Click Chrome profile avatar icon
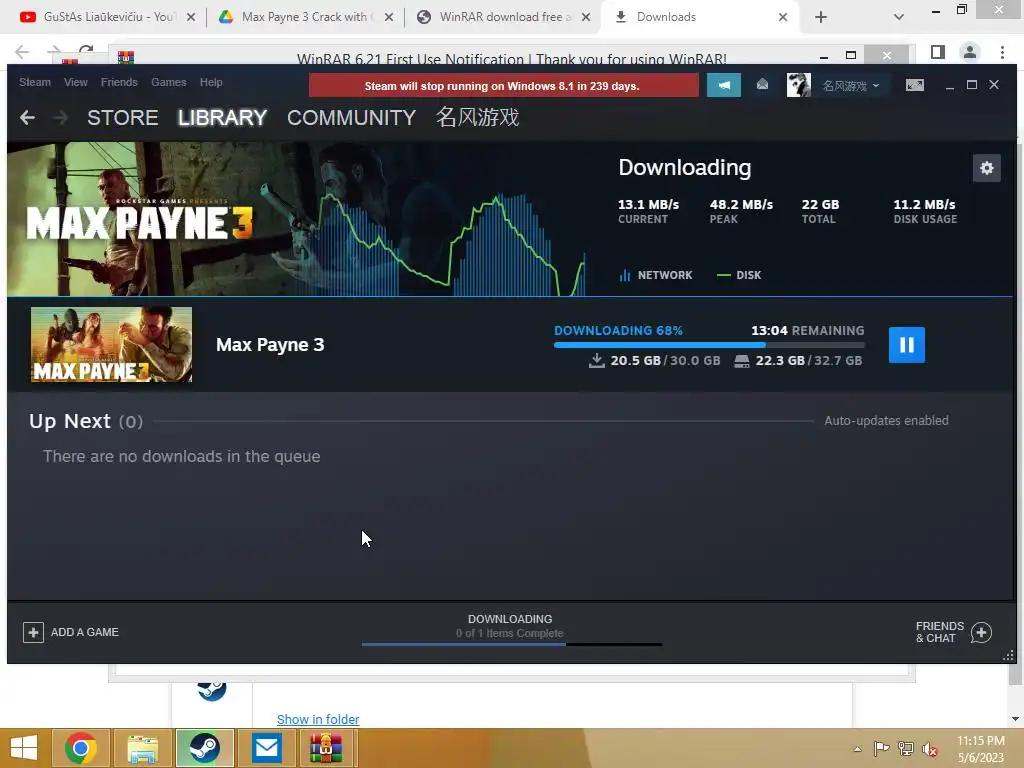This screenshot has height=768, width=1024. 970,52
